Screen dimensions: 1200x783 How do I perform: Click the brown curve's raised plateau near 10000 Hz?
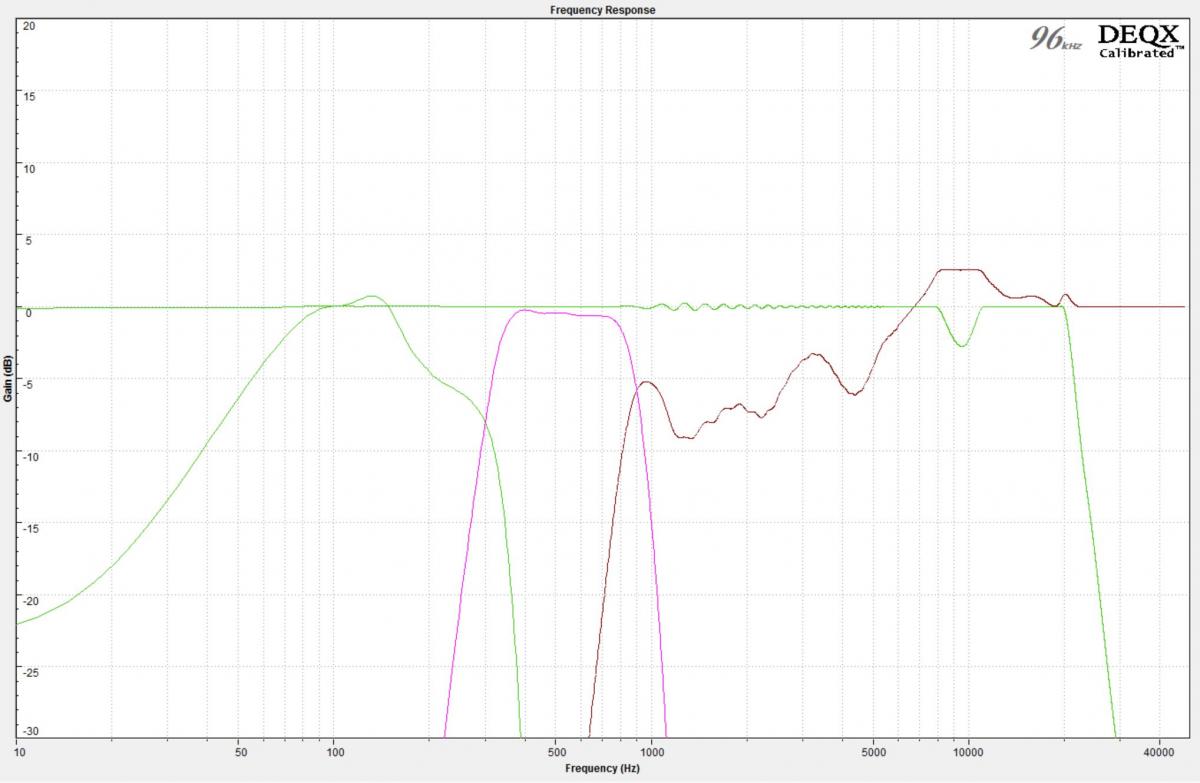coord(959,270)
